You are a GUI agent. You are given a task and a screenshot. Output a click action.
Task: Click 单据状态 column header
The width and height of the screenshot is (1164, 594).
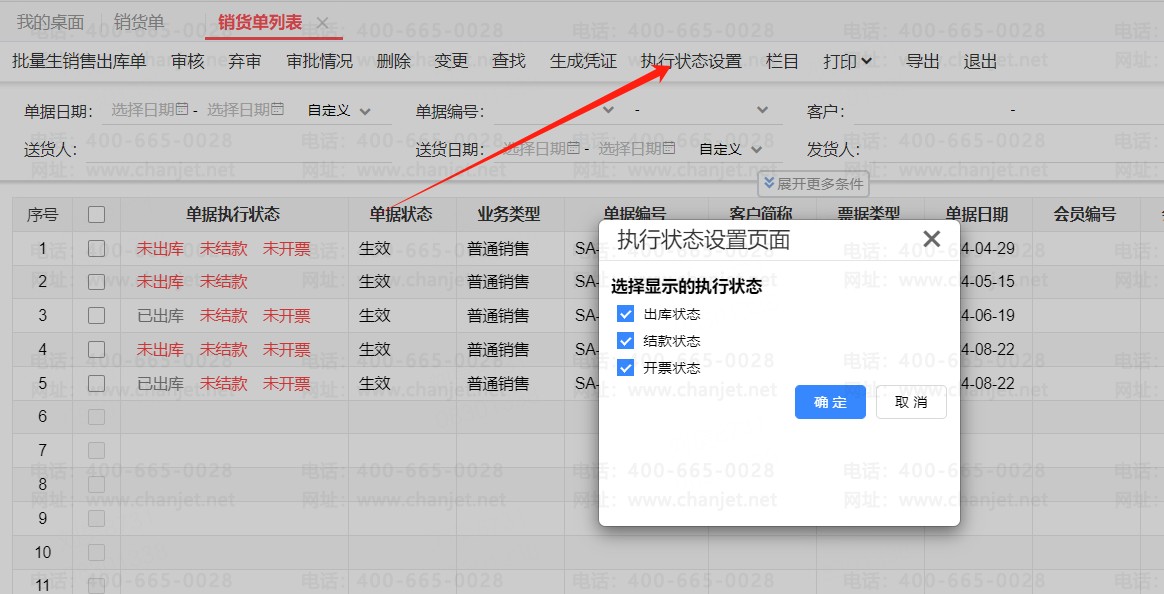point(401,215)
